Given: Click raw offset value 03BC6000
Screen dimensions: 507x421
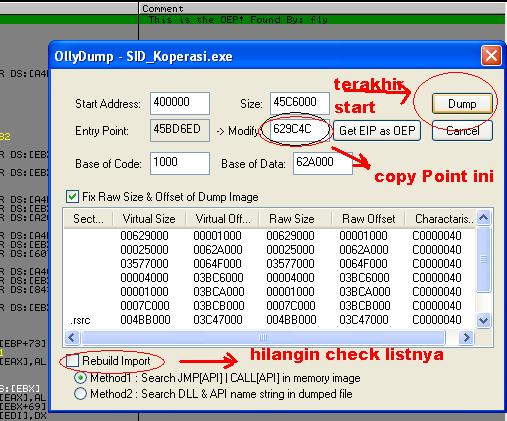Looking at the screenshot, I should tap(365, 278).
